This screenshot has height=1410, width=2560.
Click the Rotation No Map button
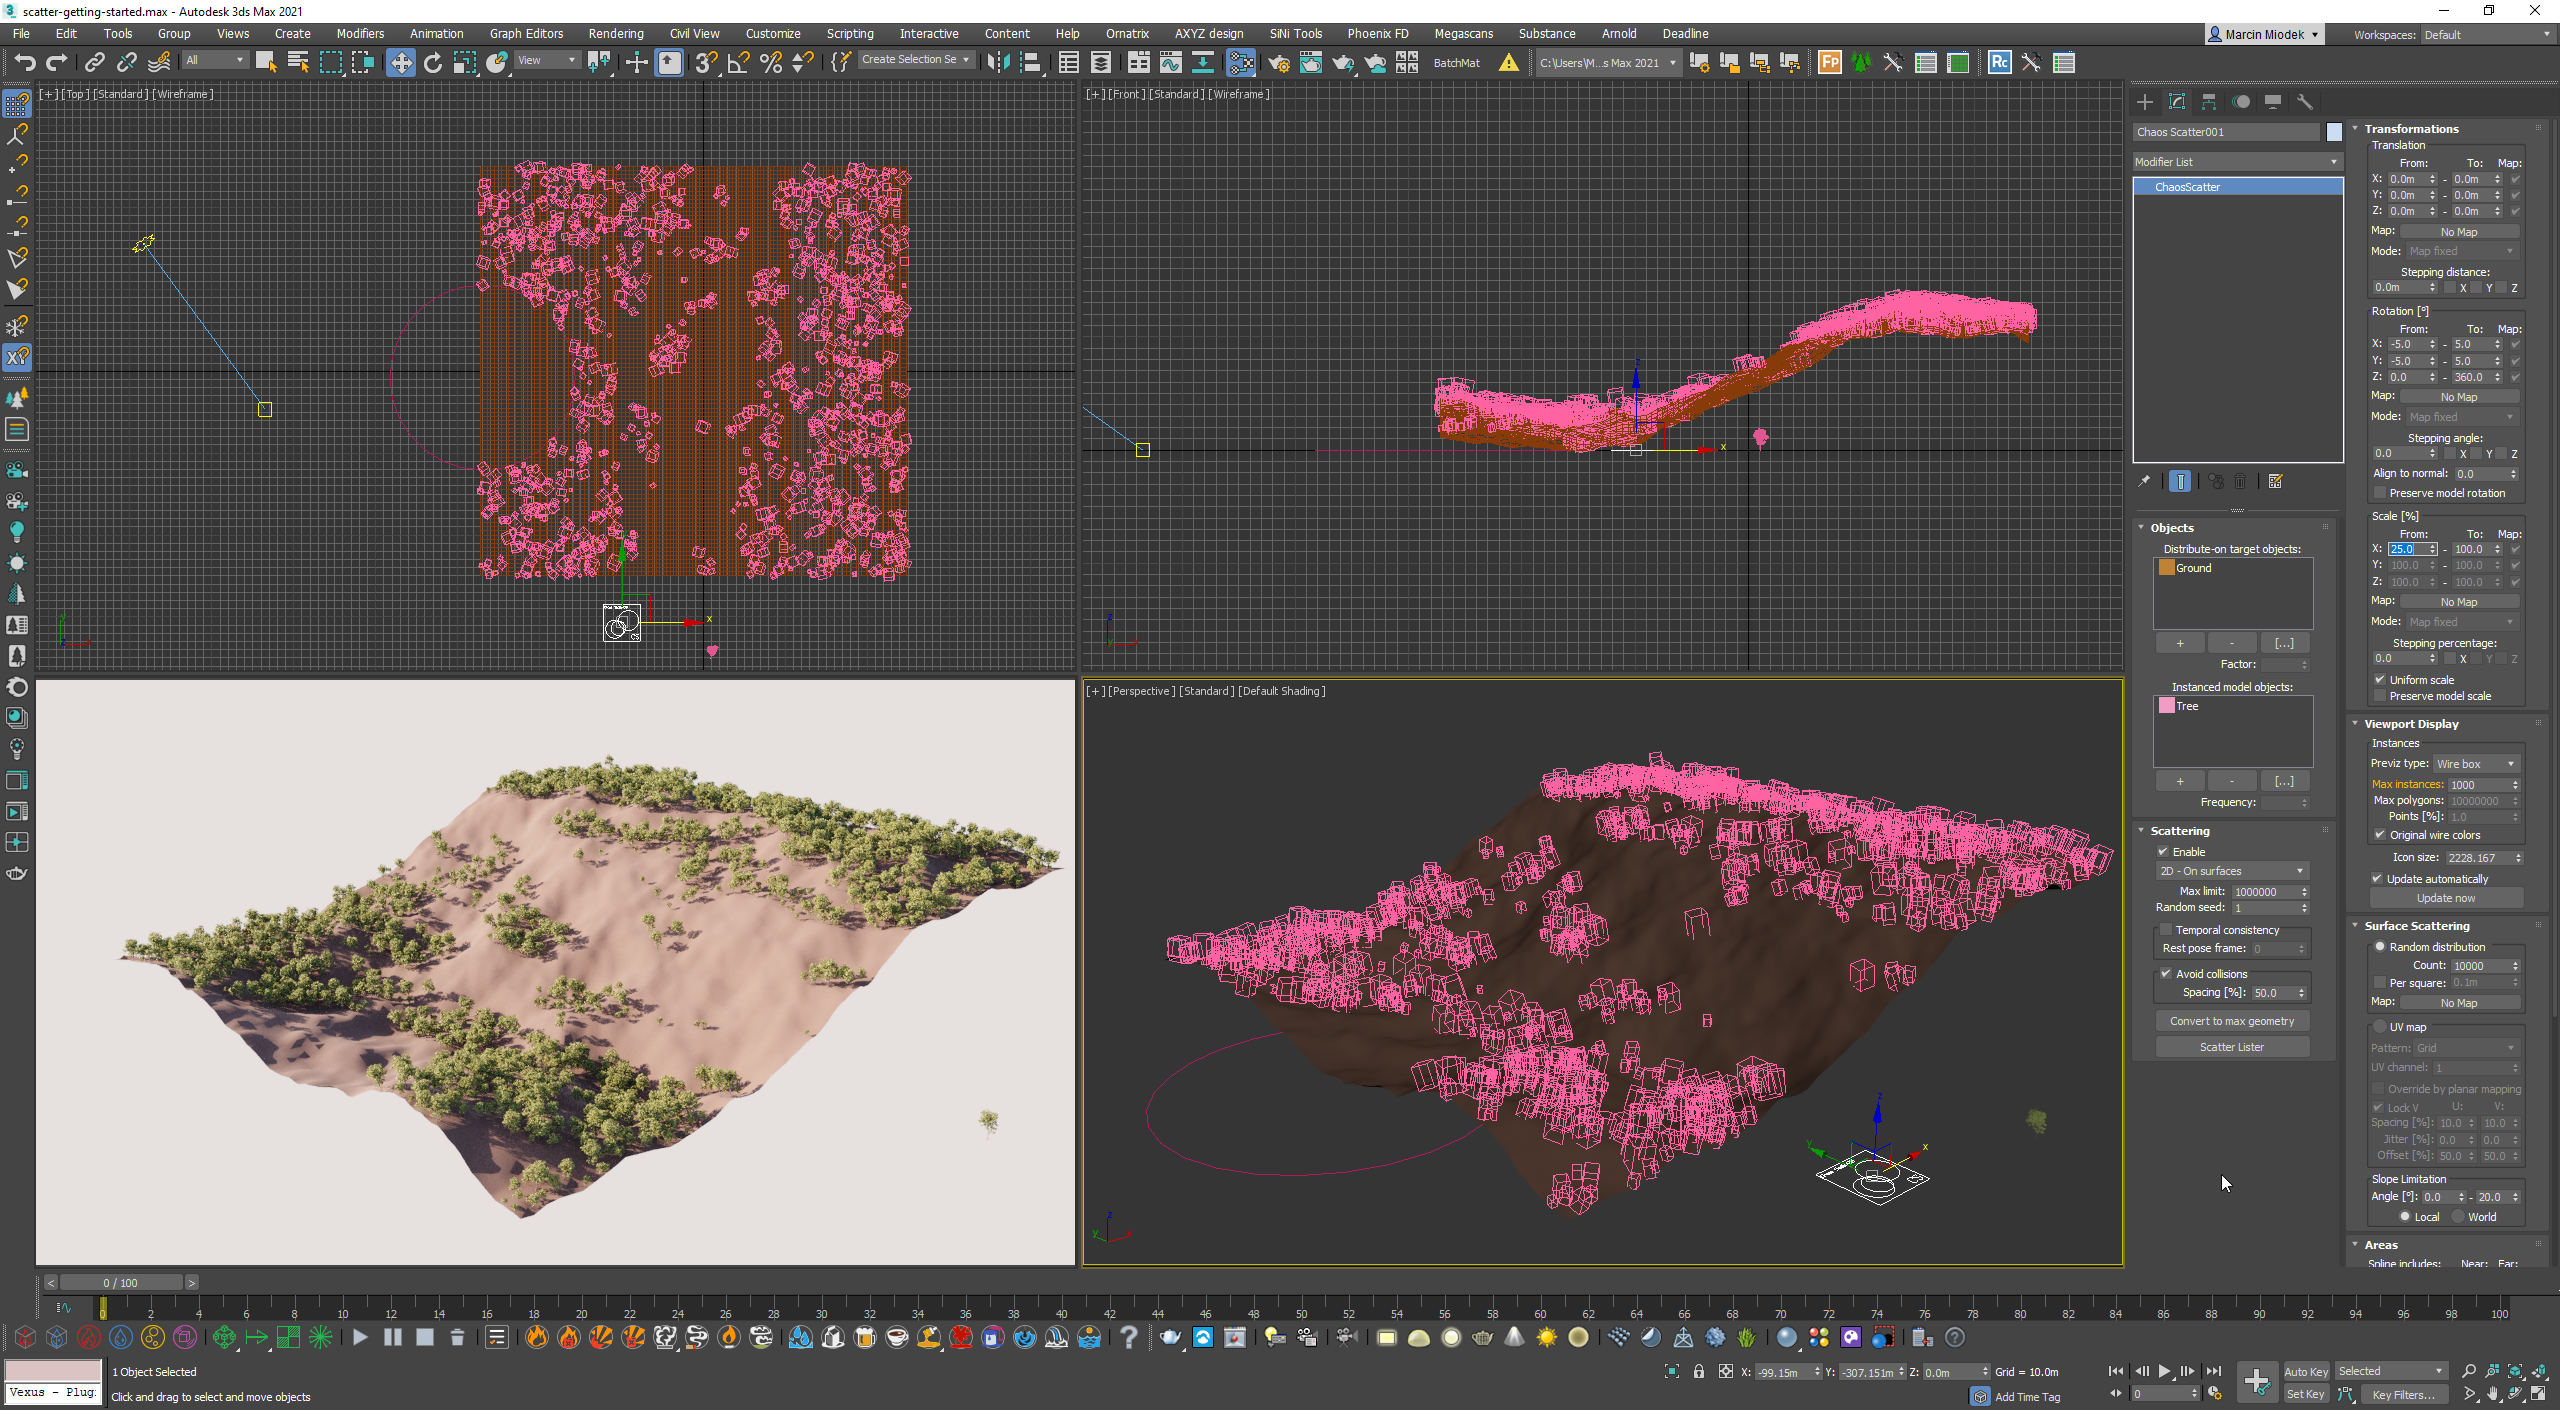2459,397
